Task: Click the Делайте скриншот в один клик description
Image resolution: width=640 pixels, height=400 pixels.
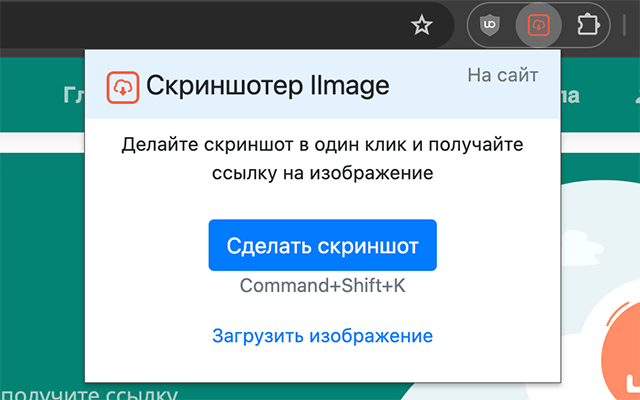Action: coord(322,158)
